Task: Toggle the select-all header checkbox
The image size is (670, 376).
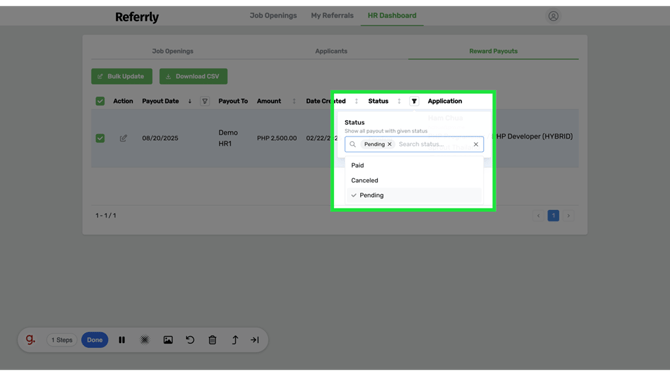Action: (100, 101)
